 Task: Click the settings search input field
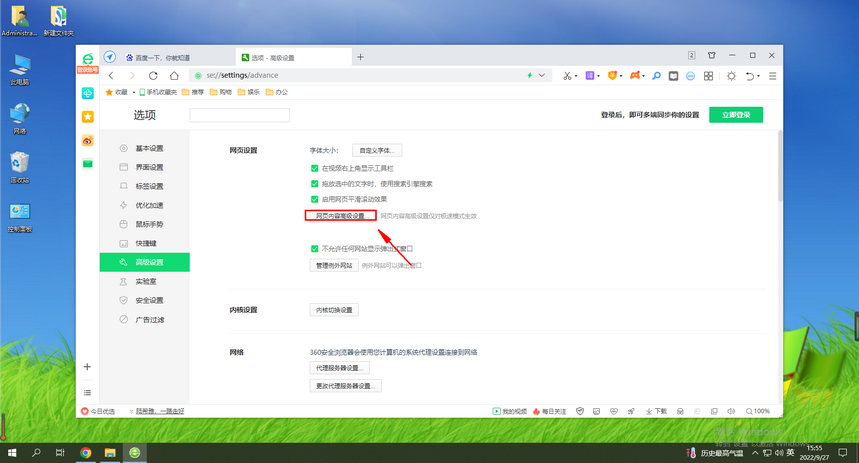point(239,115)
